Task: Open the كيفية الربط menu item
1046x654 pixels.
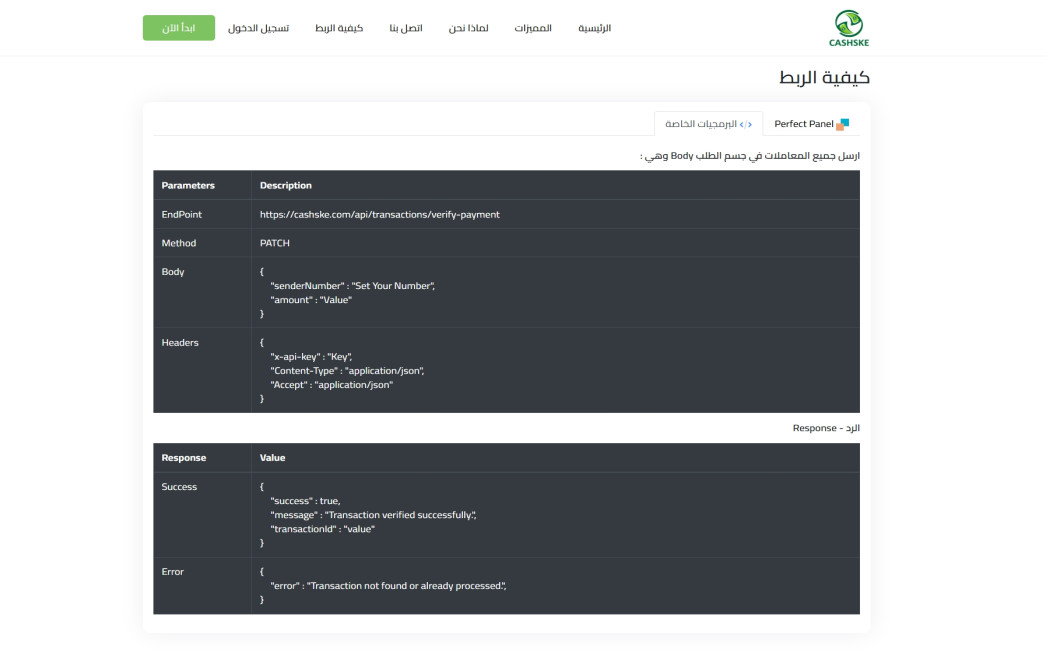Action: (339, 28)
